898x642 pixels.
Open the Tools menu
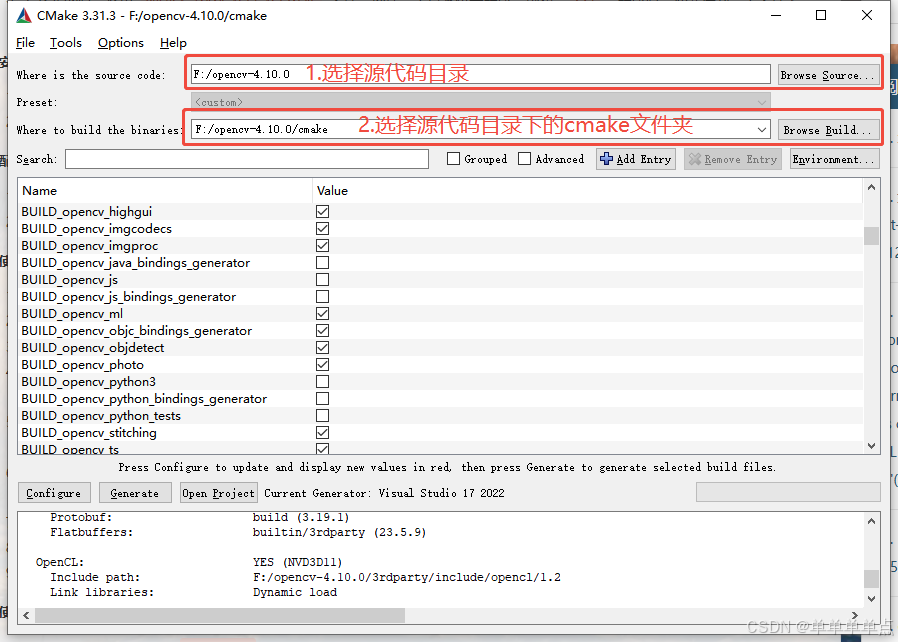pyautogui.click(x=66, y=43)
